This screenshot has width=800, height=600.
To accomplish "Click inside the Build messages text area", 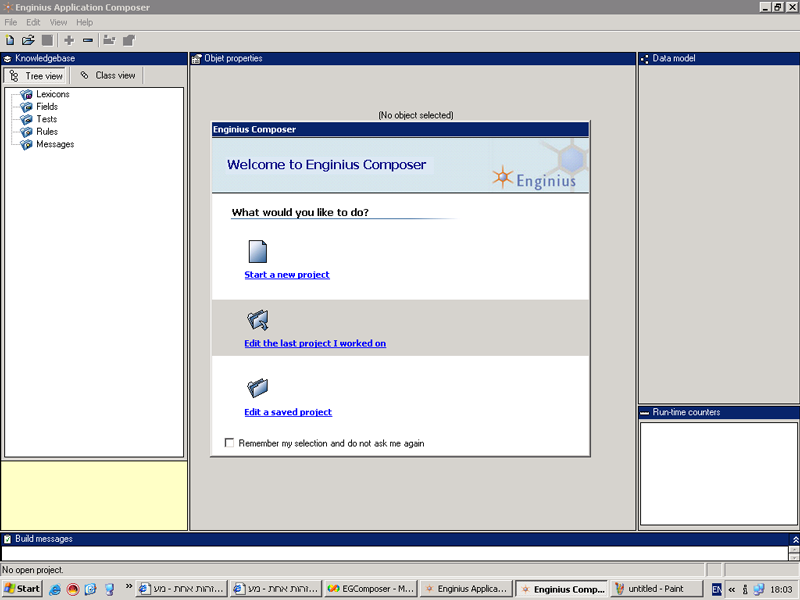I will pyautogui.click(x=395, y=553).
